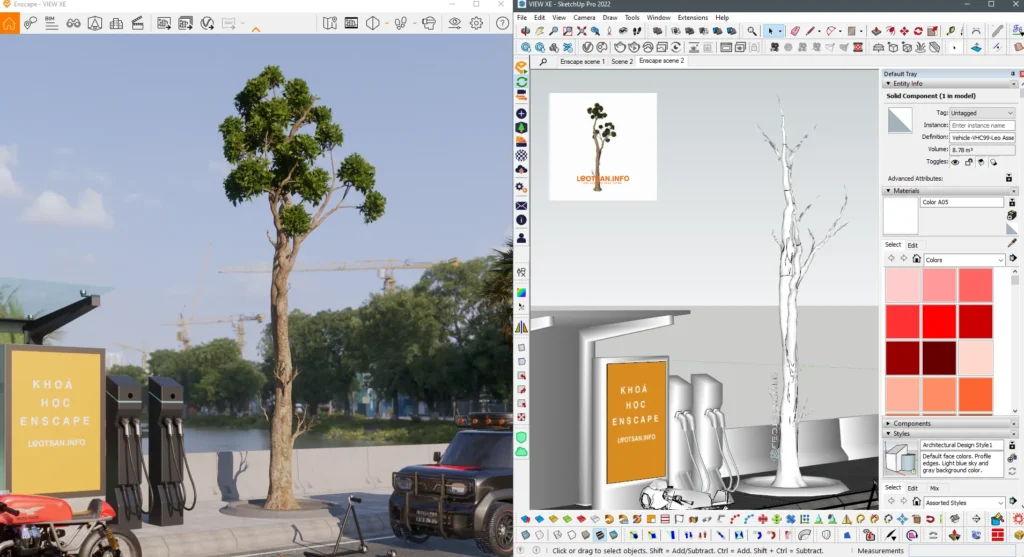Click the Enscape home button
Viewport: 1024px width, 557px height.
9,24
